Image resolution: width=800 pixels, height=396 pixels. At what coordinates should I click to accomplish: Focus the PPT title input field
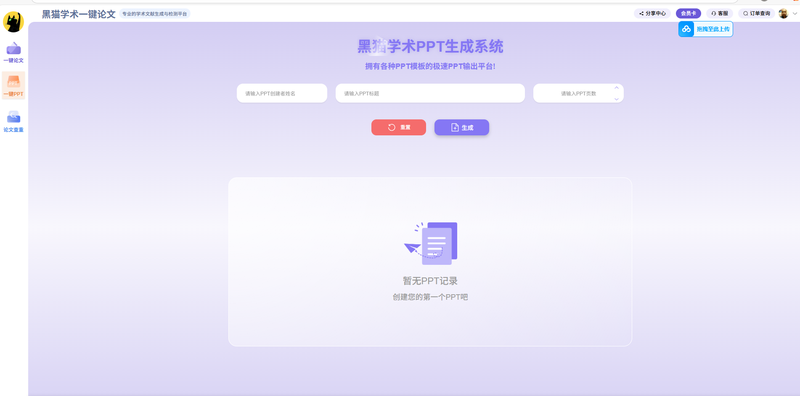point(430,93)
